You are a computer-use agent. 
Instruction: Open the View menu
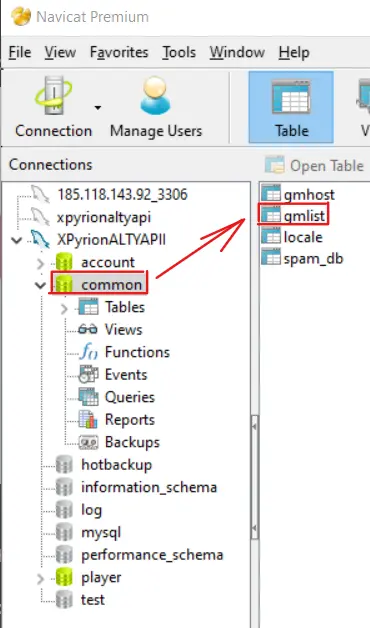[60, 52]
